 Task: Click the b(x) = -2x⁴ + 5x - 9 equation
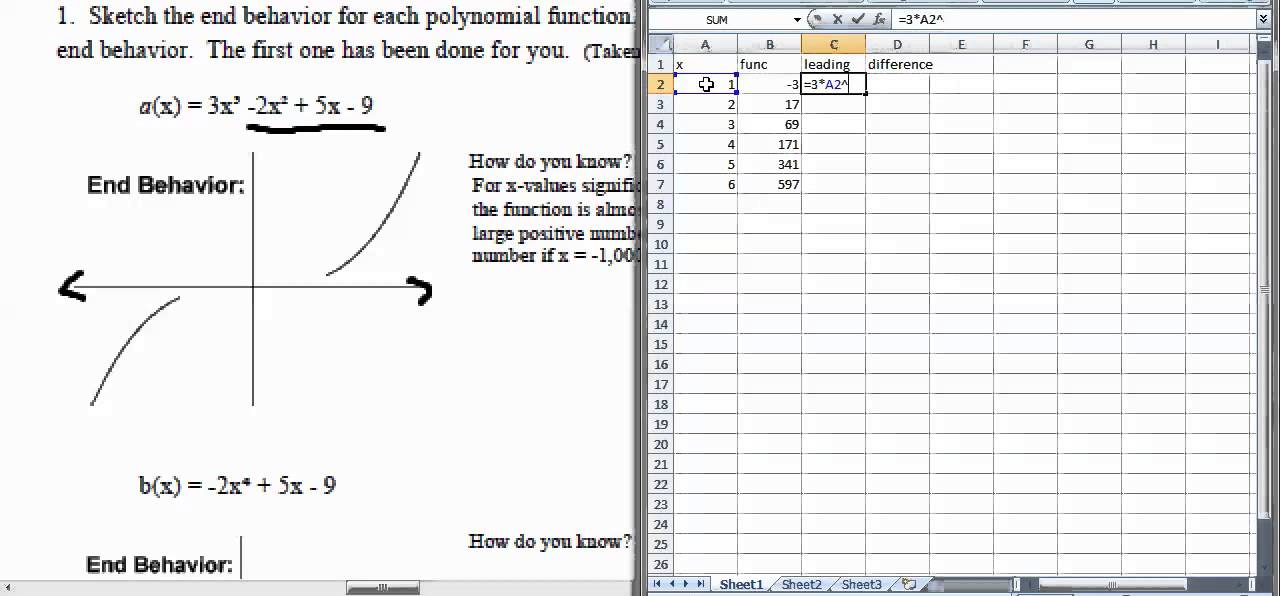(x=237, y=486)
